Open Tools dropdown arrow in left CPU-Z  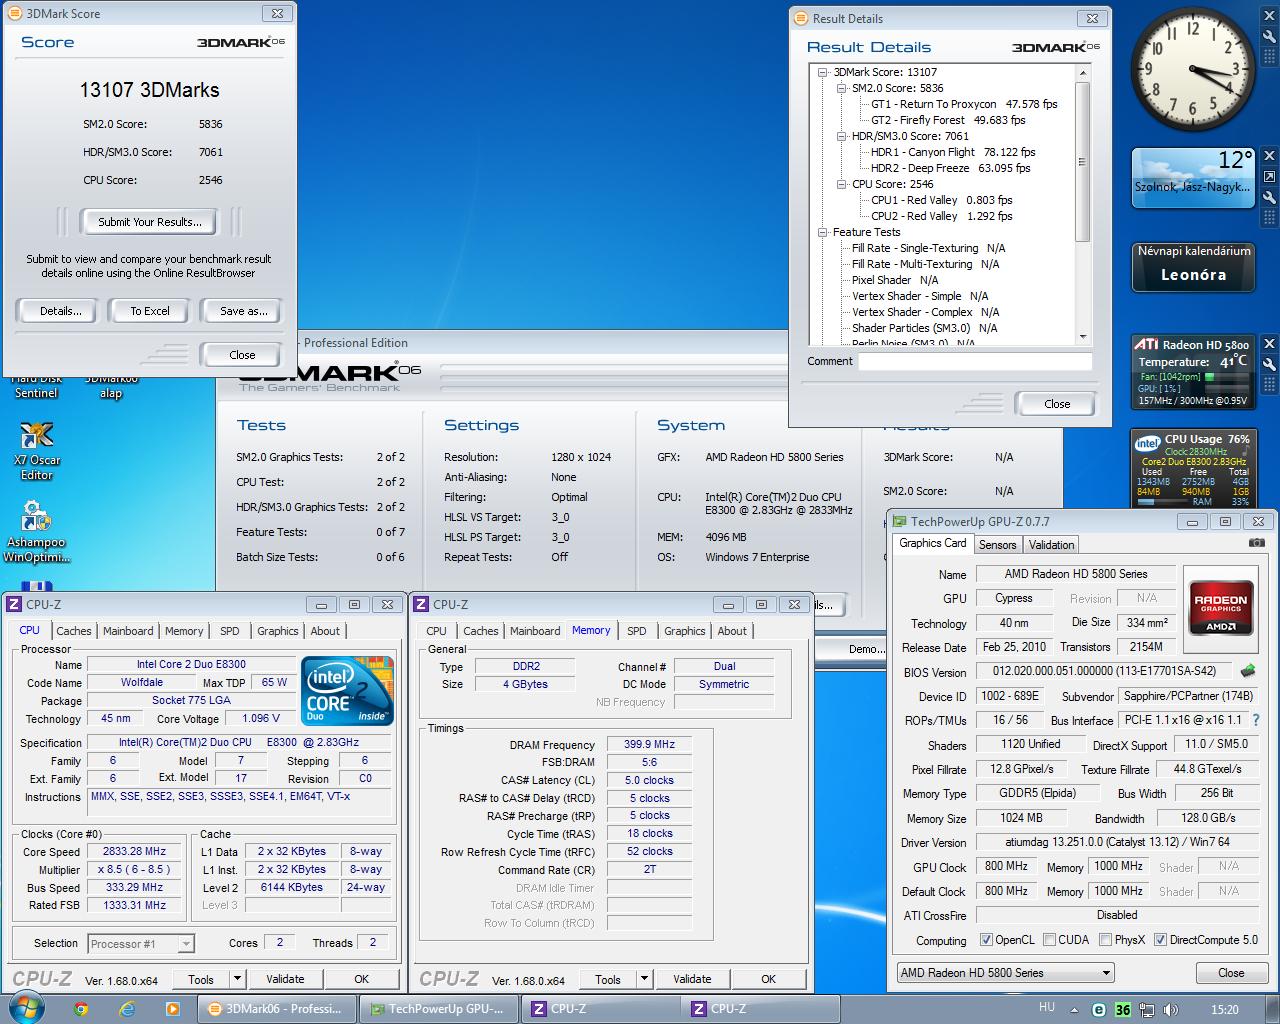238,979
